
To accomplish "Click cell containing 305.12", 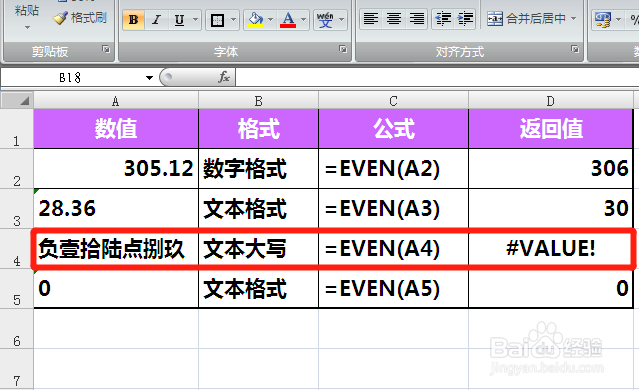I will pyautogui.click(x=116, y=168).
